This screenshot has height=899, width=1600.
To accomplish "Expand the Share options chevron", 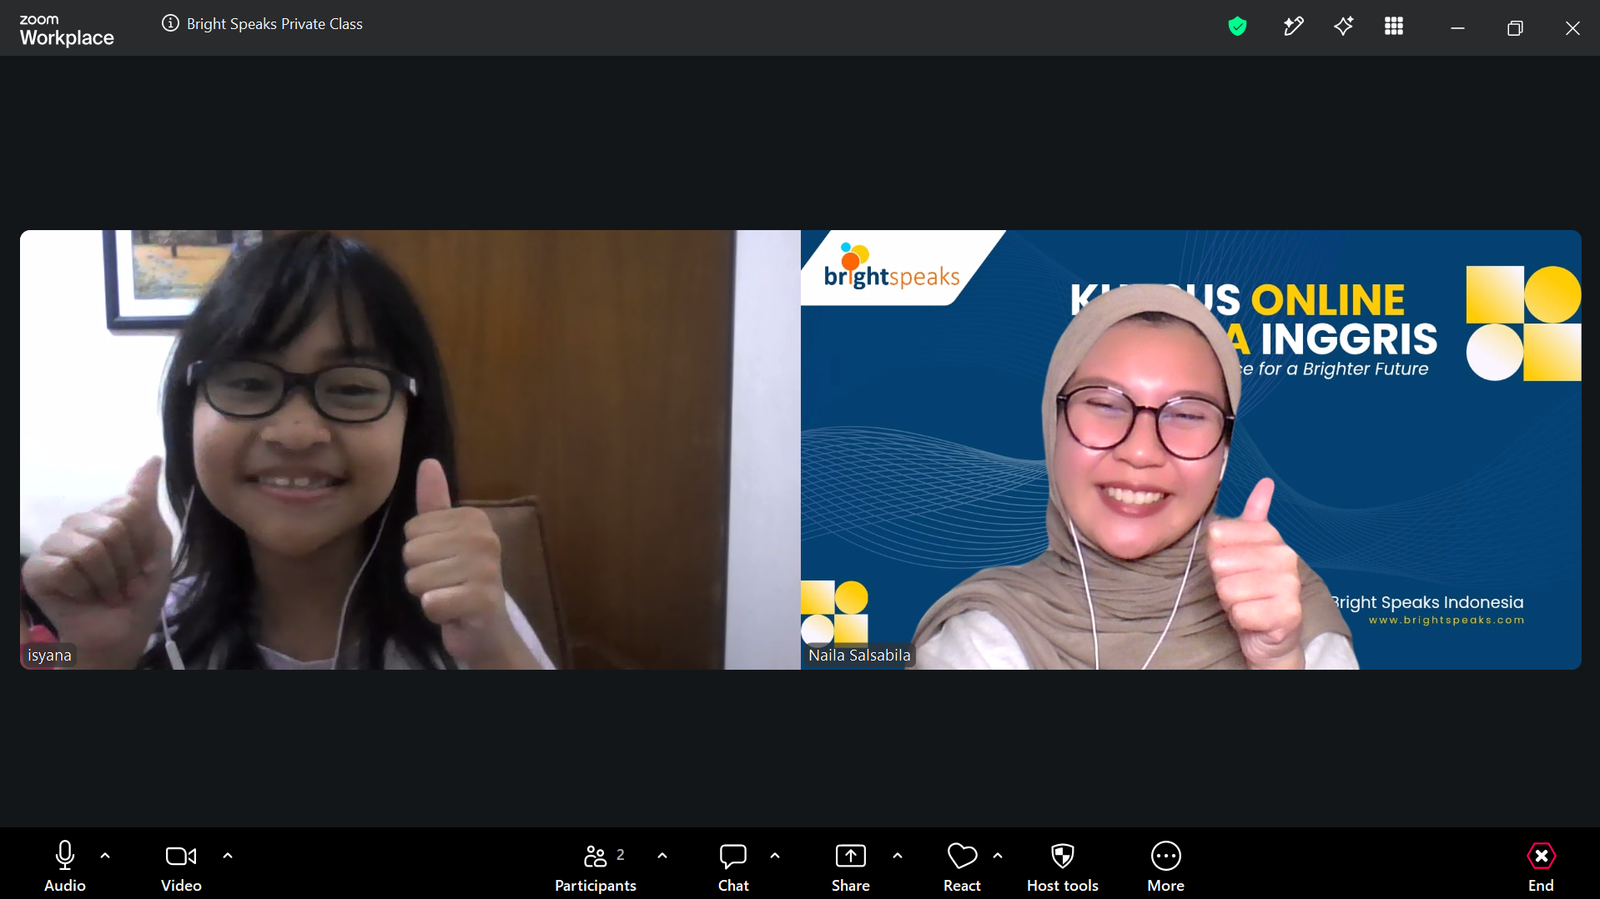I will coord(897,856).
